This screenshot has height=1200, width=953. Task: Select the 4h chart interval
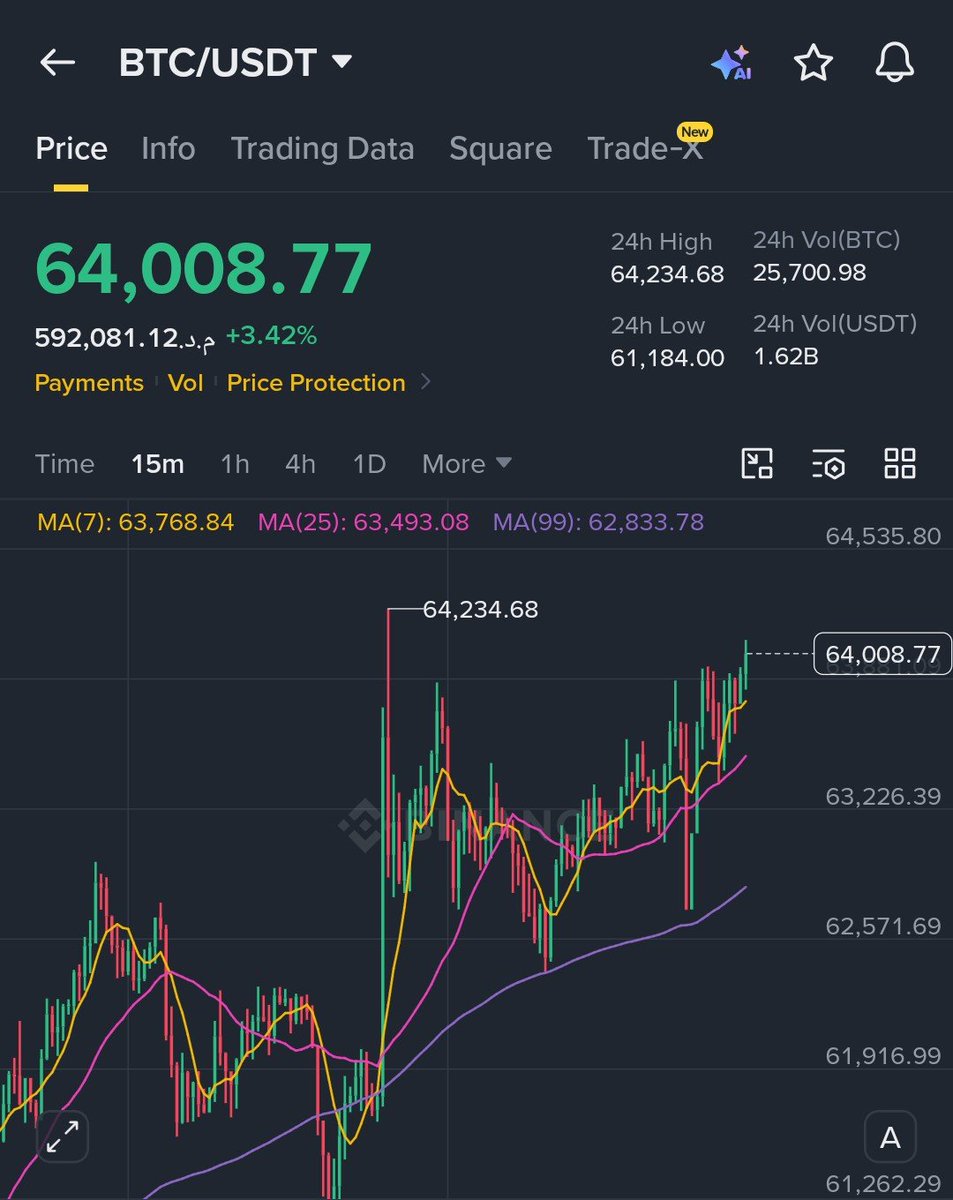coord(300,464)
